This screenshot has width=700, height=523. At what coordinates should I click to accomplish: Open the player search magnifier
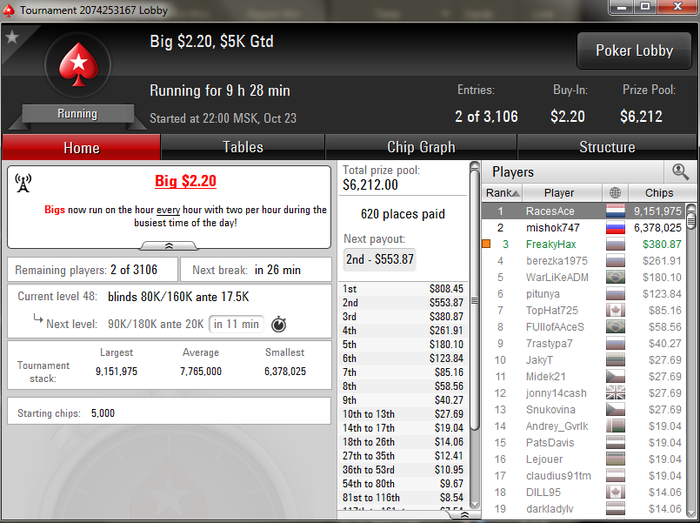[x=680, y=172]
